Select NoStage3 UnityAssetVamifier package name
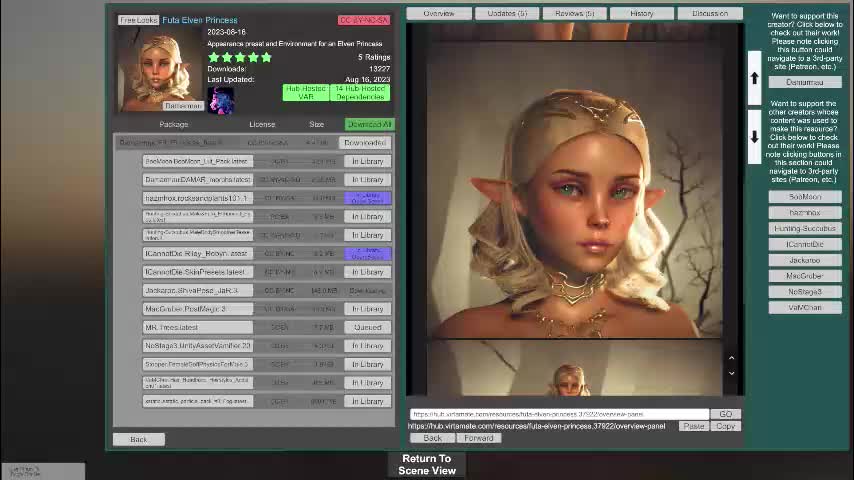Image resolution: width=854 pixels, height=480 pixels. [198, 346]
